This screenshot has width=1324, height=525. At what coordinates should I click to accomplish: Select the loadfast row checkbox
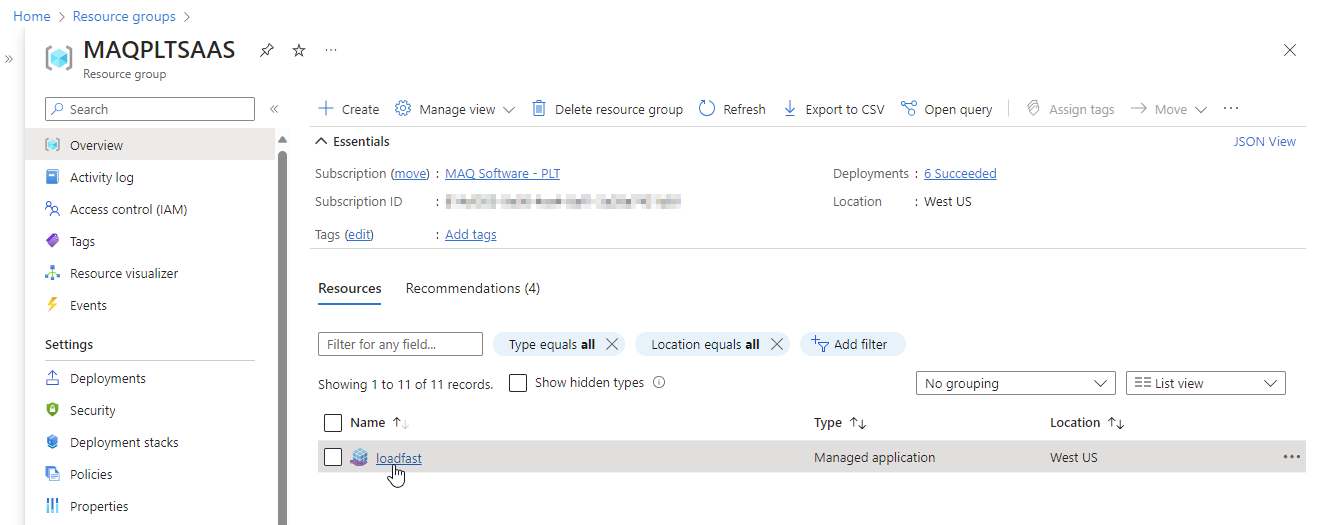[334, 457]
